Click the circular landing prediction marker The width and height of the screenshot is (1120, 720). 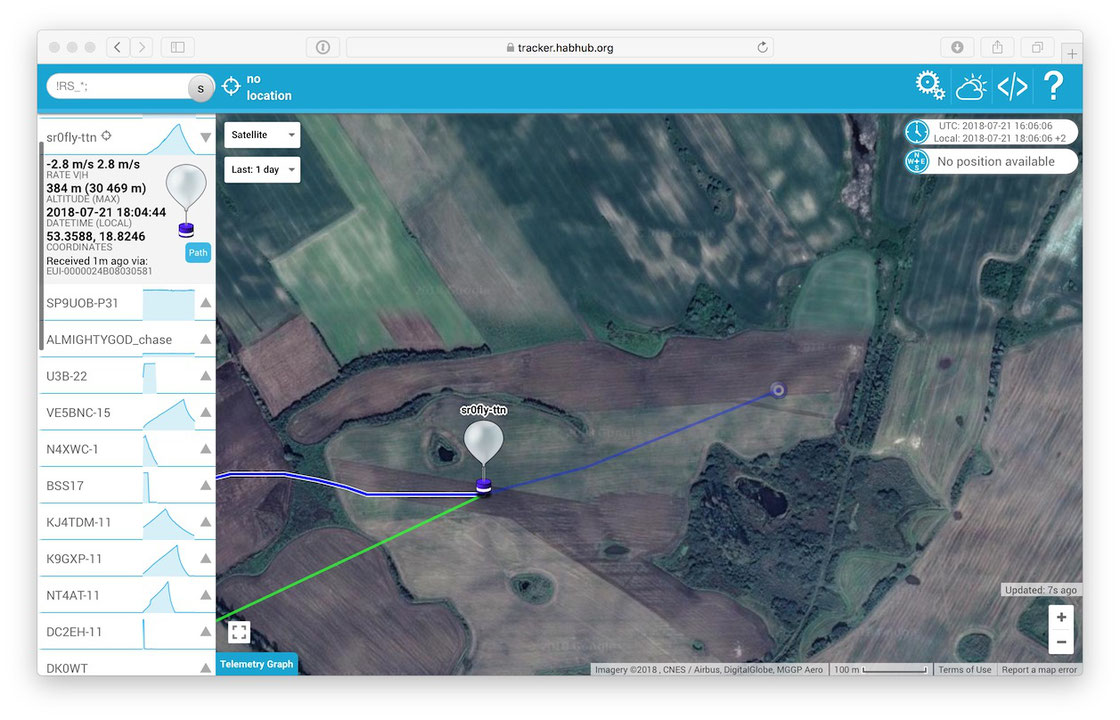click(779, 390)
